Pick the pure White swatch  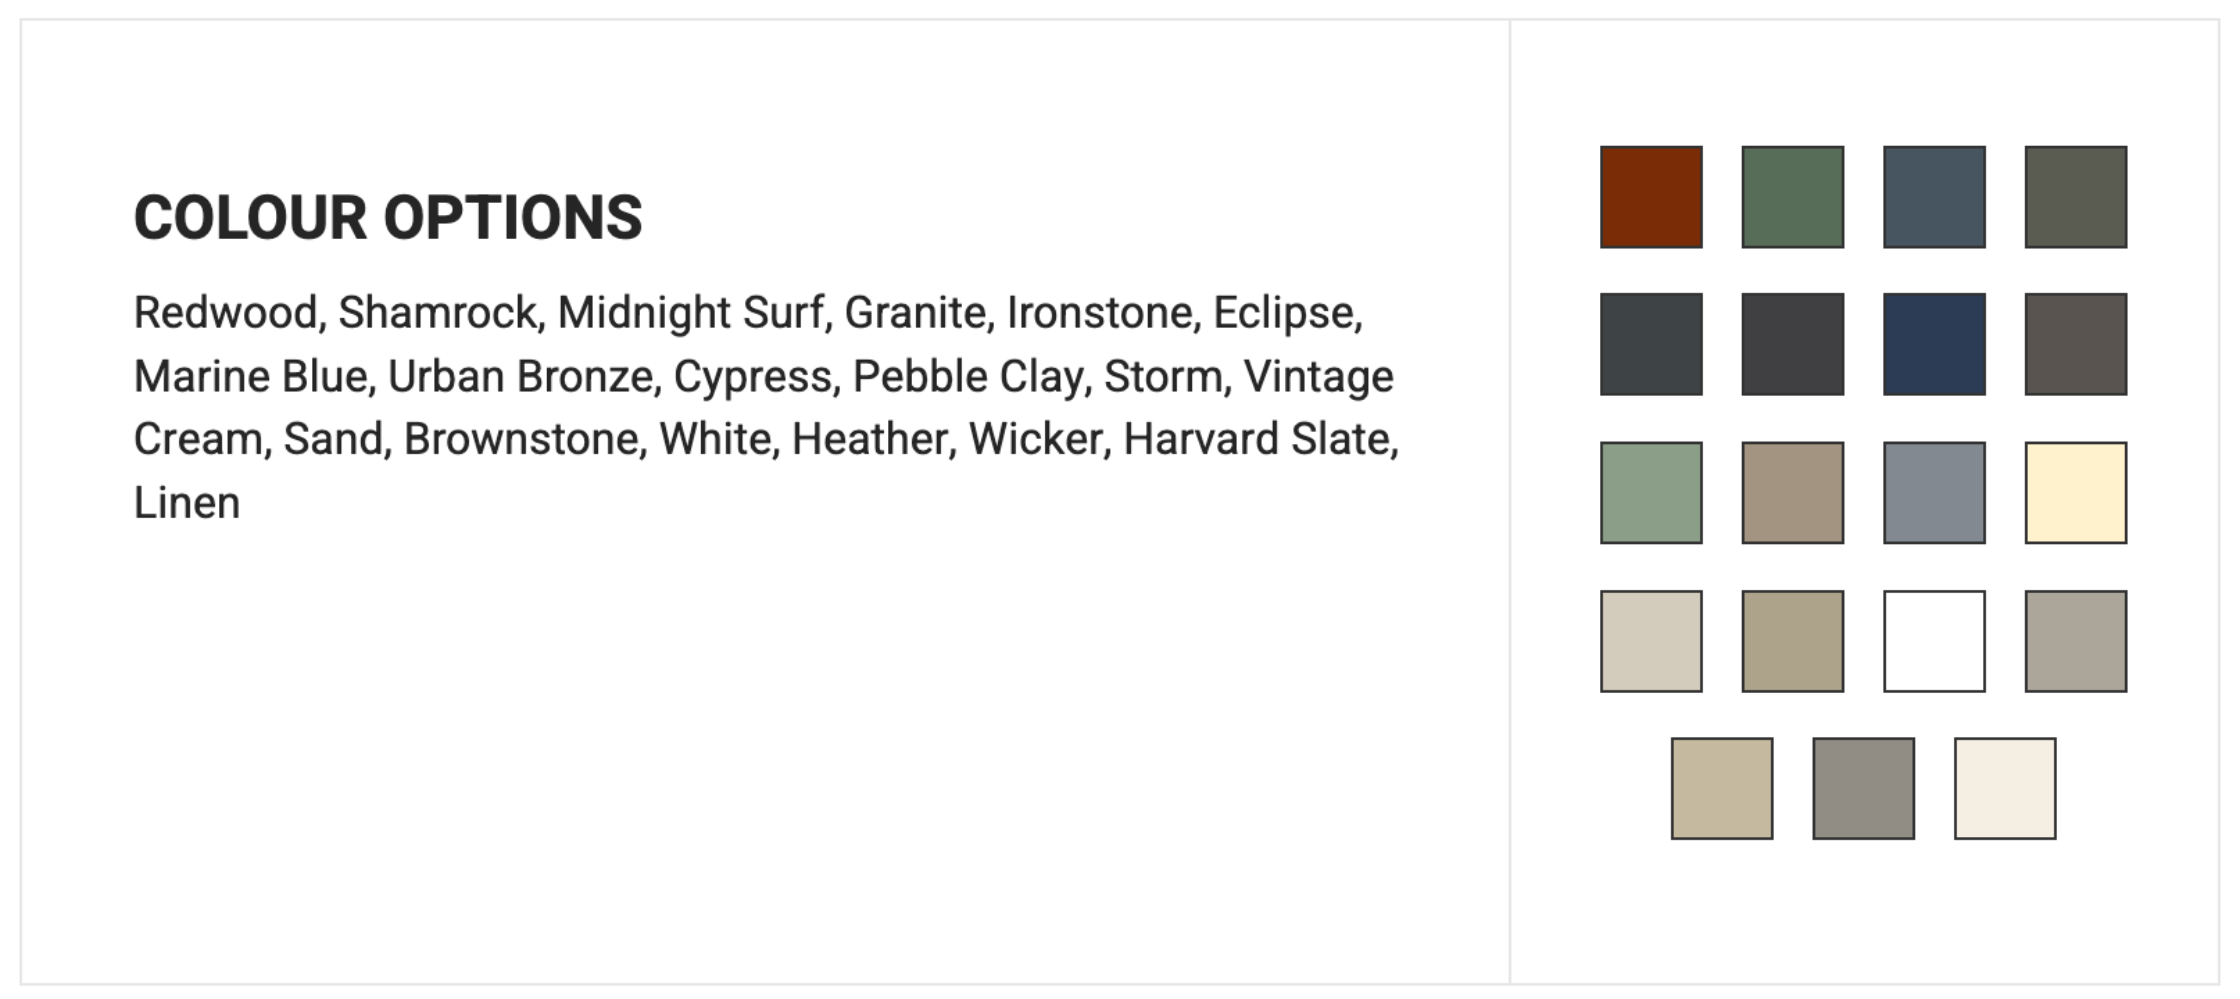pyautogui.click(x=1935, y=641)
